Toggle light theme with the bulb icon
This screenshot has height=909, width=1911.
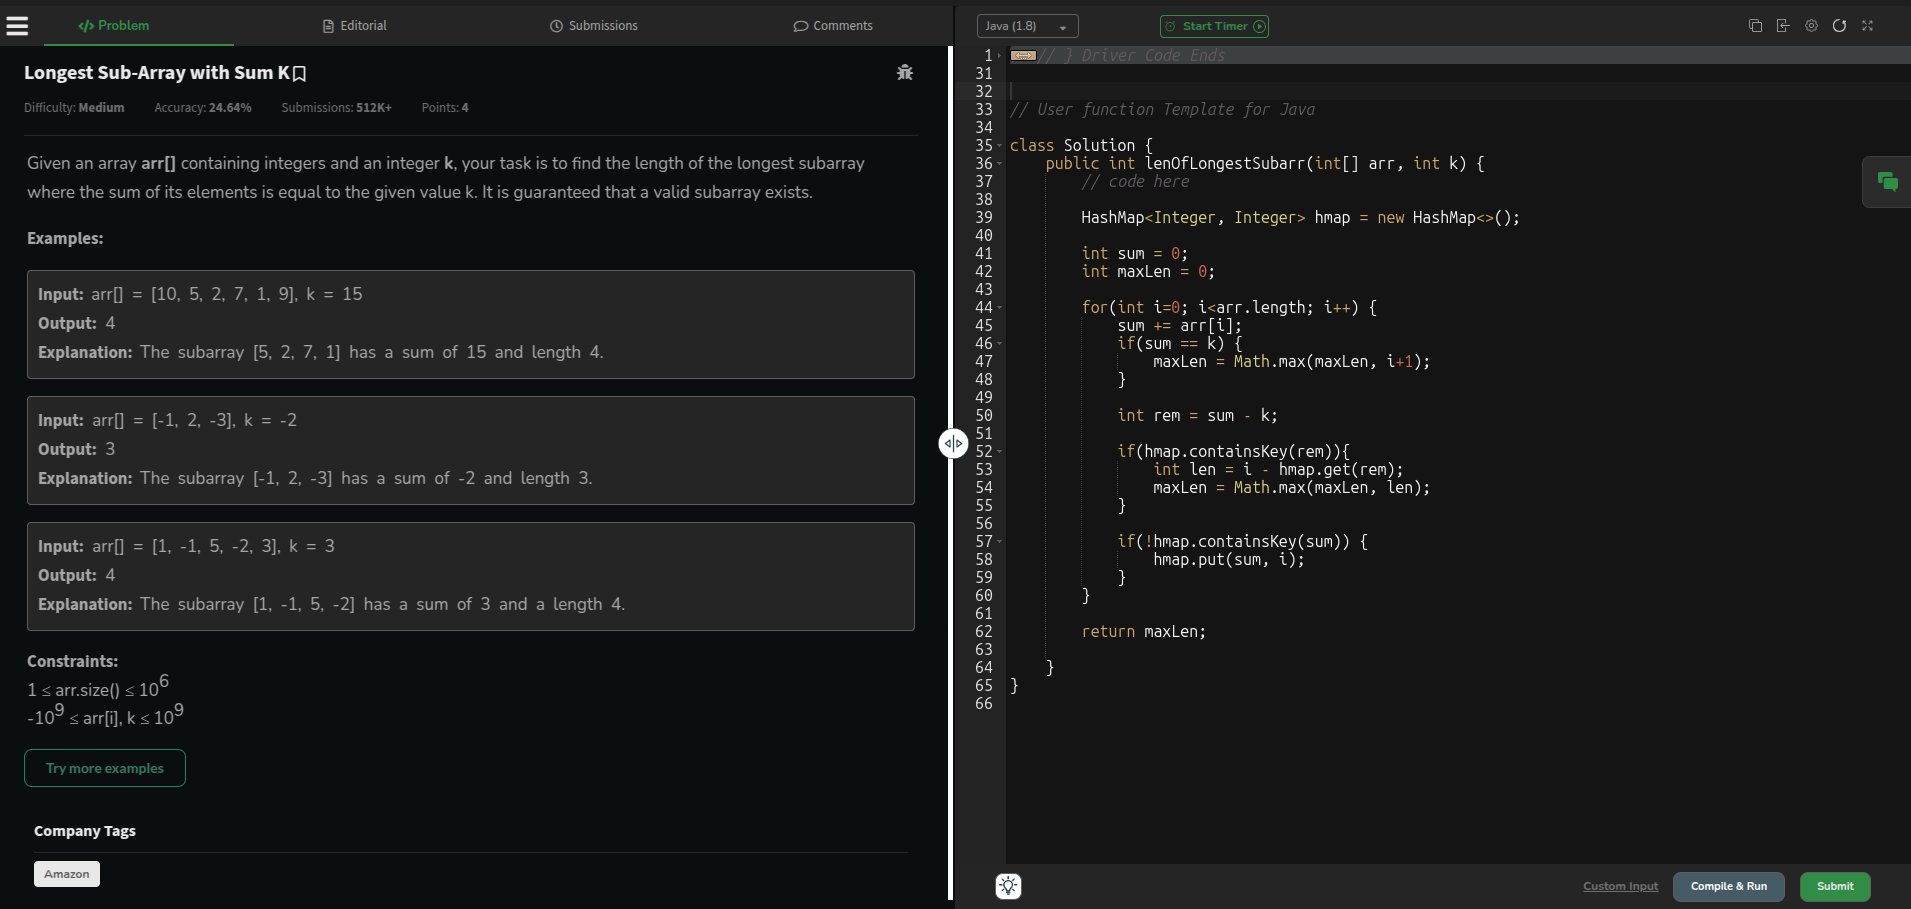point(1008,886)
